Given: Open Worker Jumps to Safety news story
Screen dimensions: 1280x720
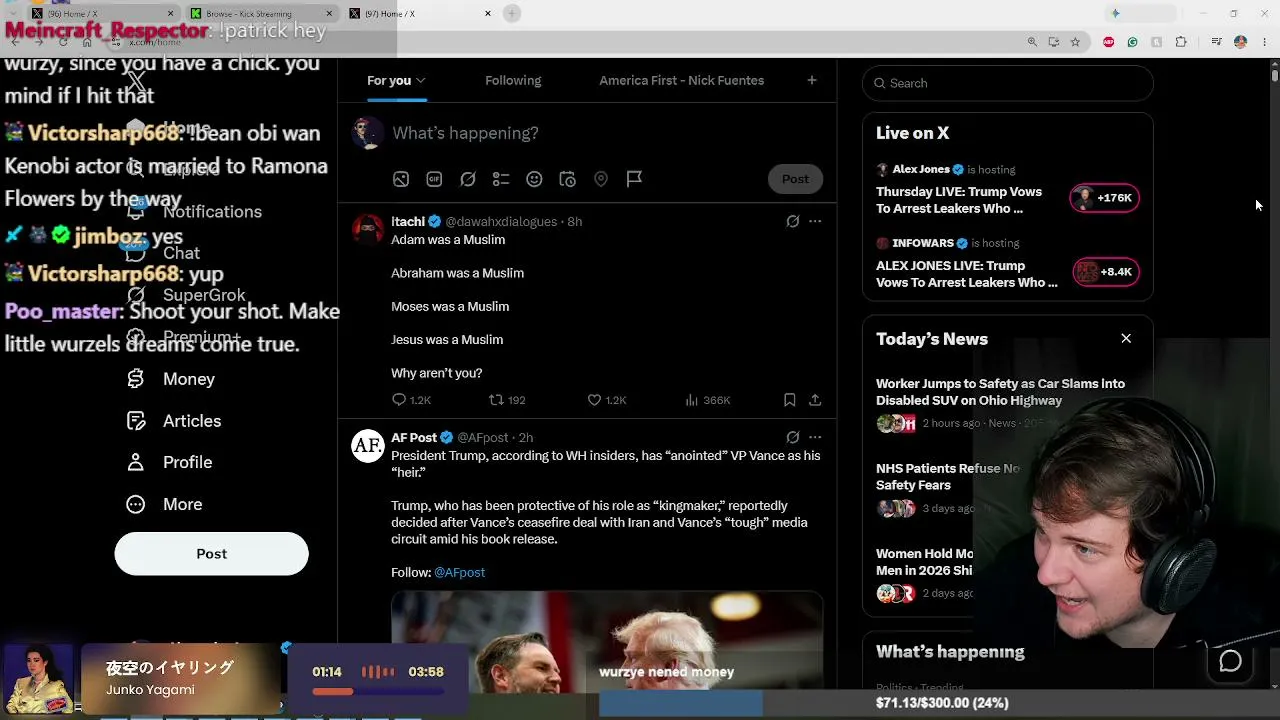Looking at the screenshot, I should (x=1000, y=392).
